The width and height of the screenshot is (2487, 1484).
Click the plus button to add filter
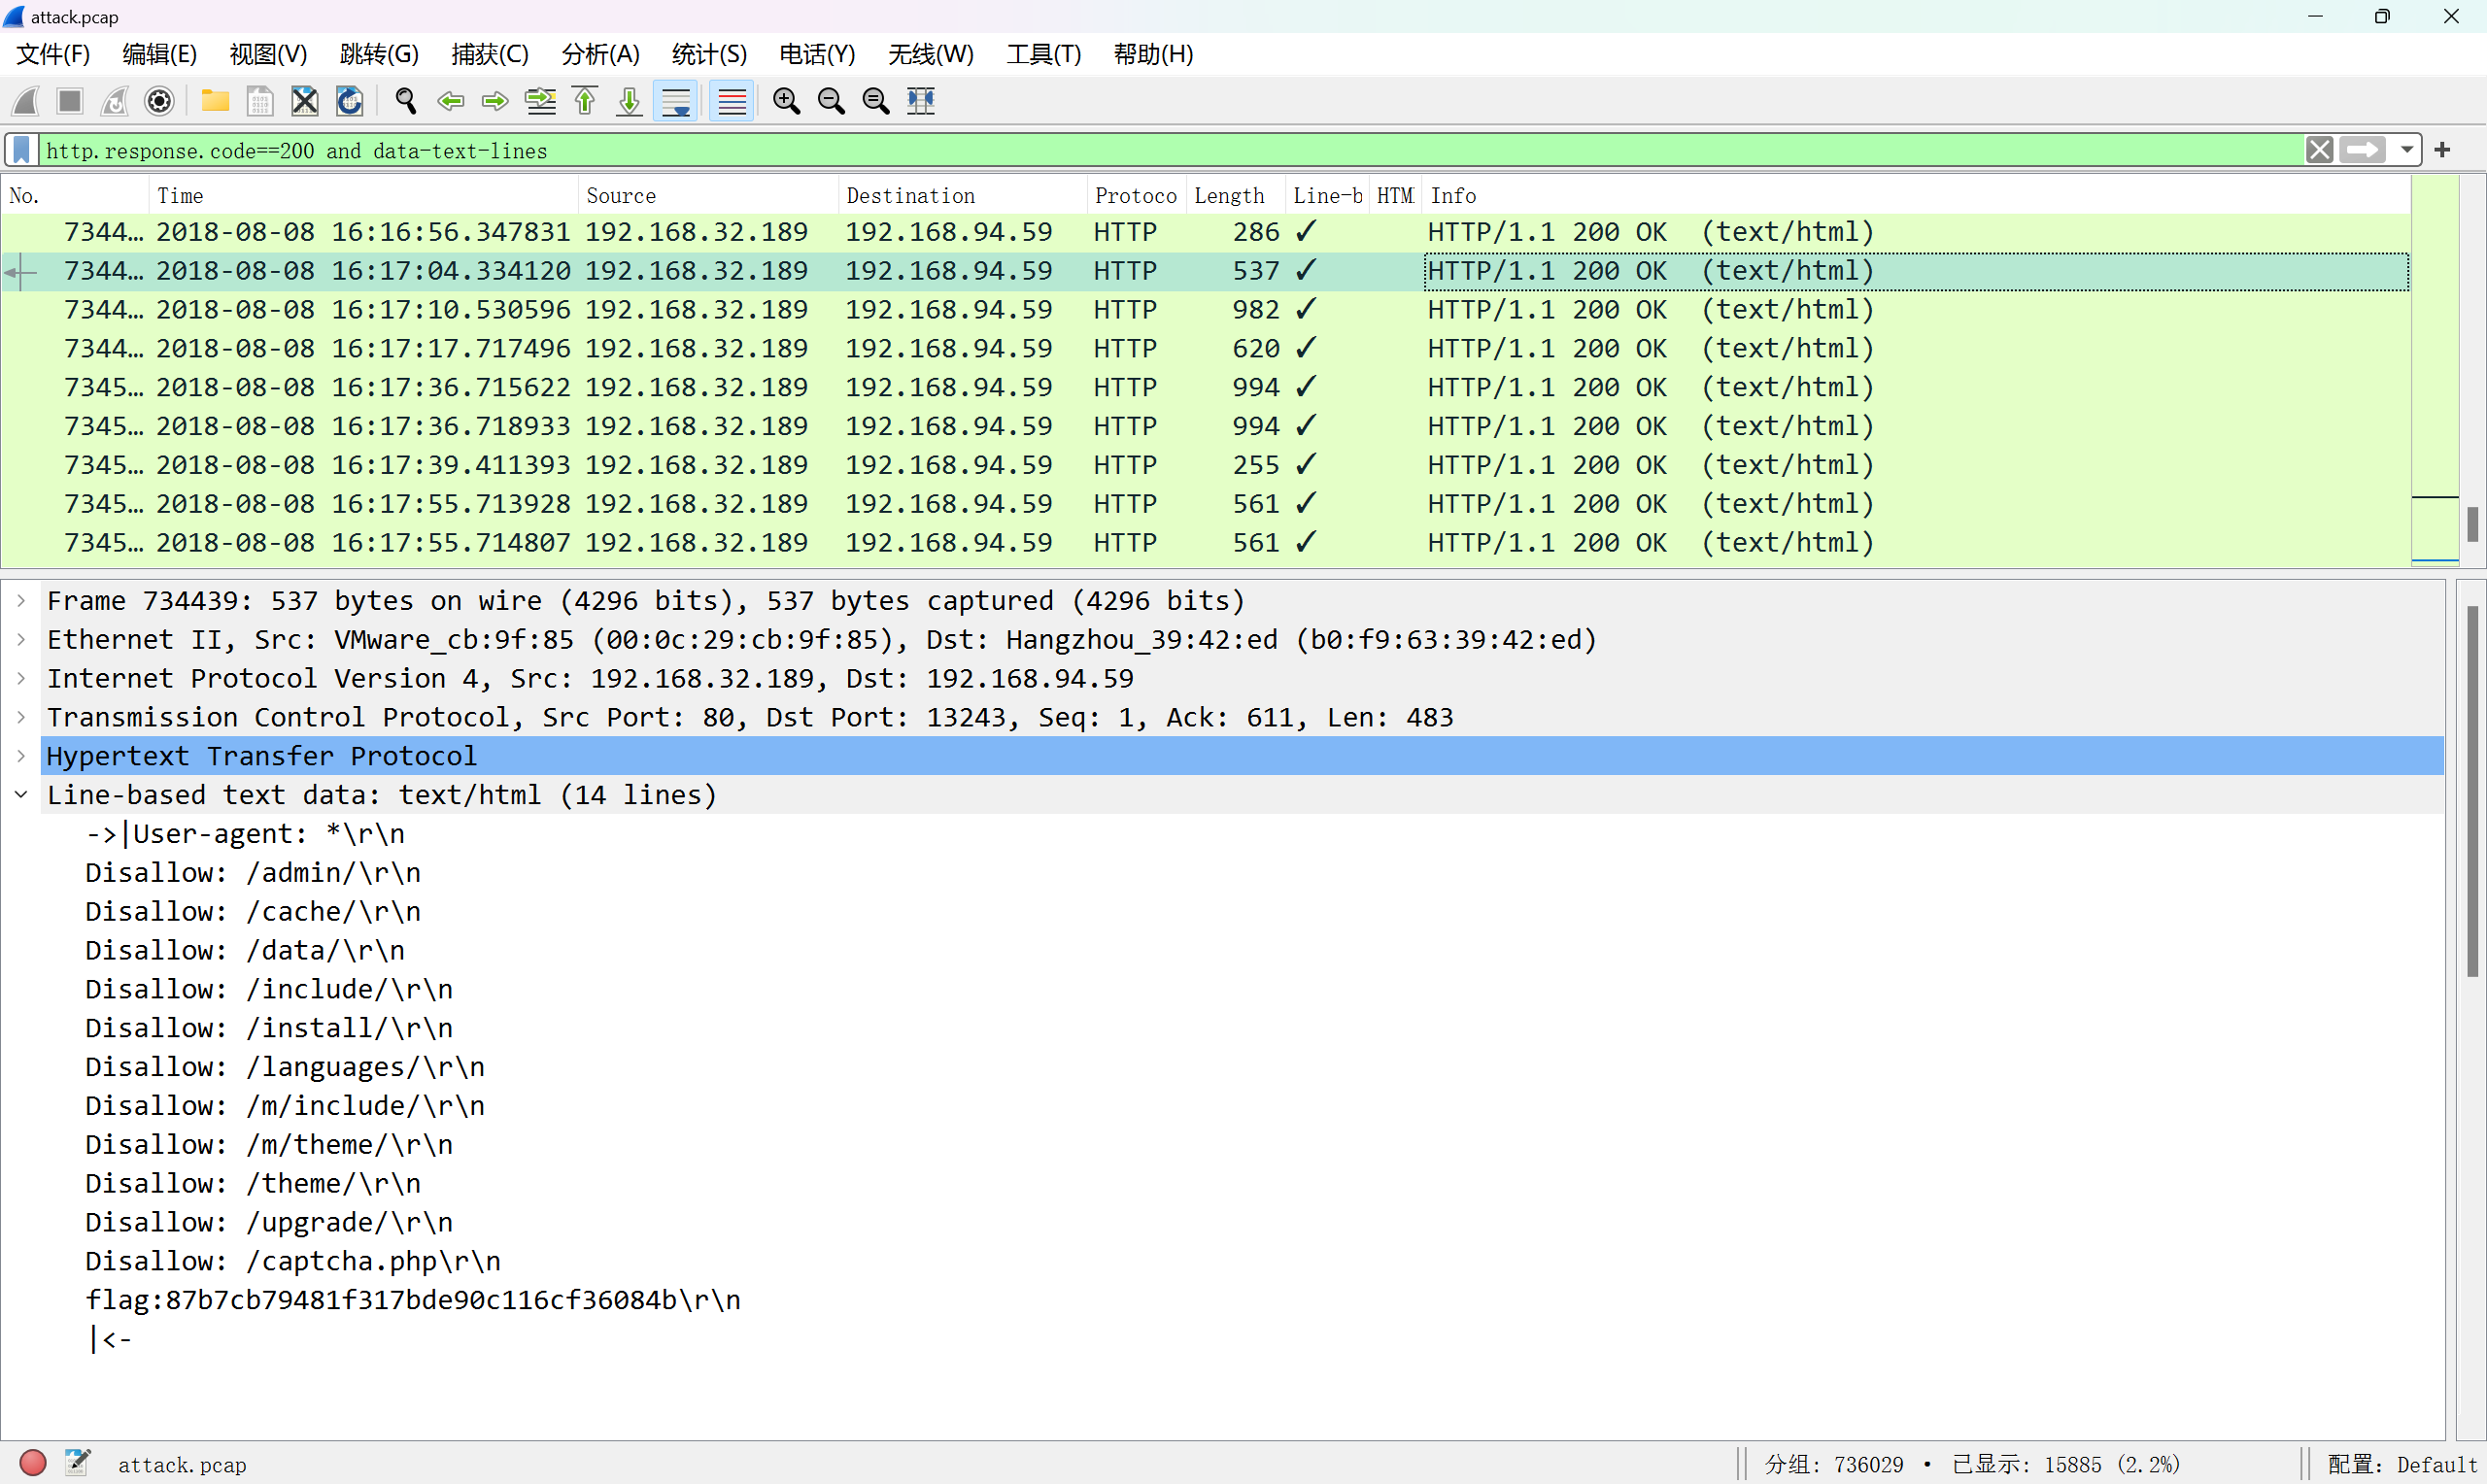click(x=2443, y=150)
